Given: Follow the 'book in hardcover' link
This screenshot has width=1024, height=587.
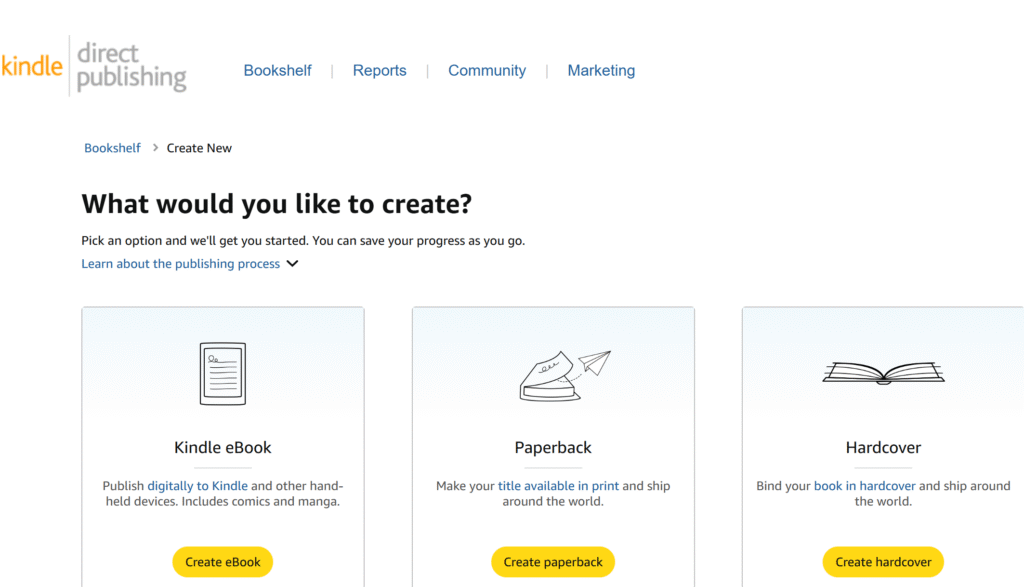Looking at the screenshot, I should point(865,486).
